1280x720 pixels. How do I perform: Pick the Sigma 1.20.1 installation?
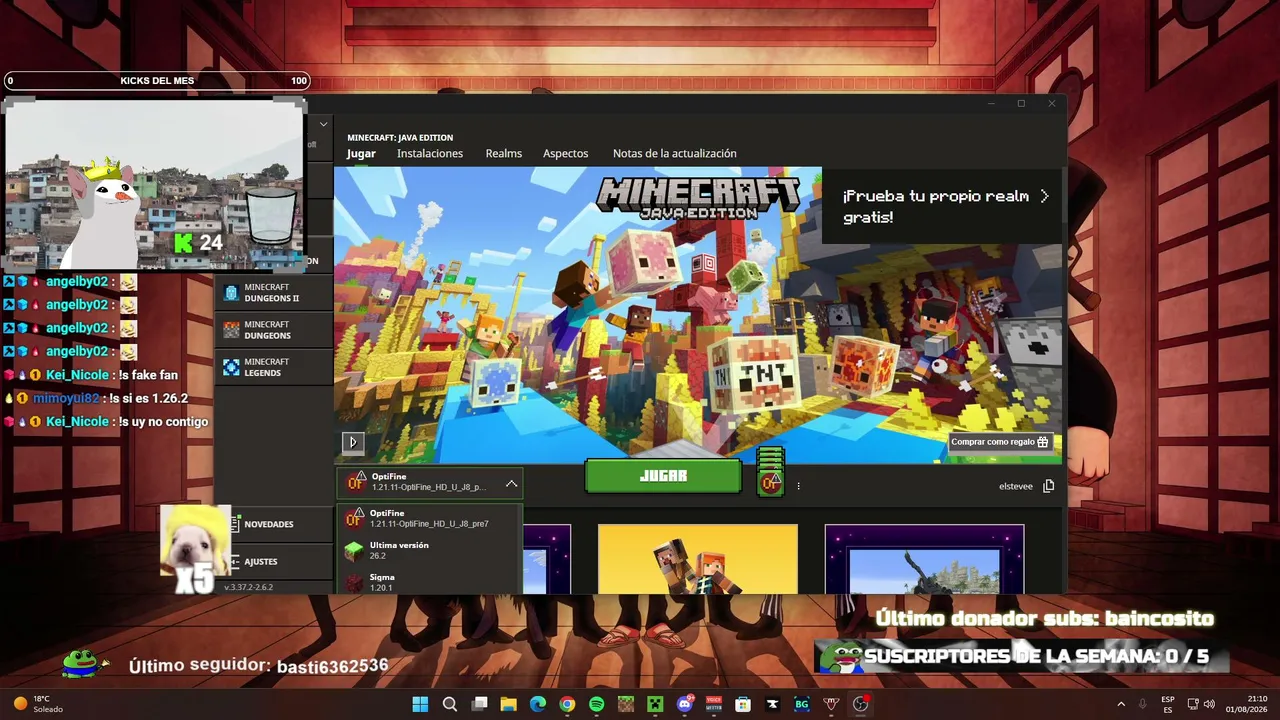(x=429, y=581)
